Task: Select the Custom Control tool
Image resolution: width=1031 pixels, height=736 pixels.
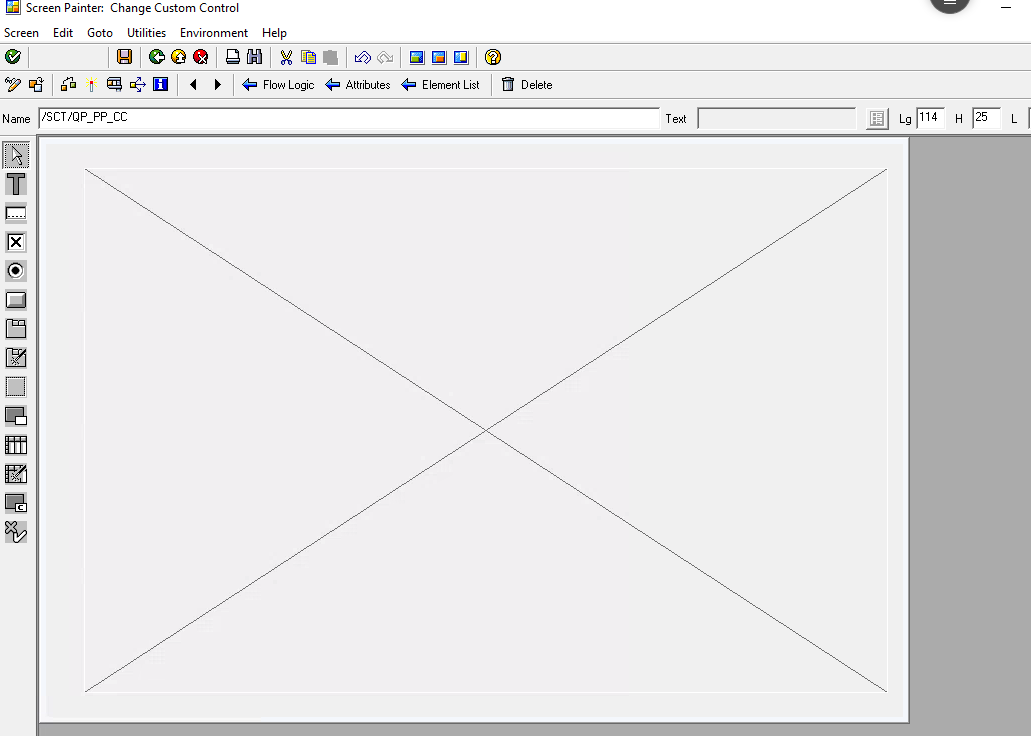Action: coord(16,503)
